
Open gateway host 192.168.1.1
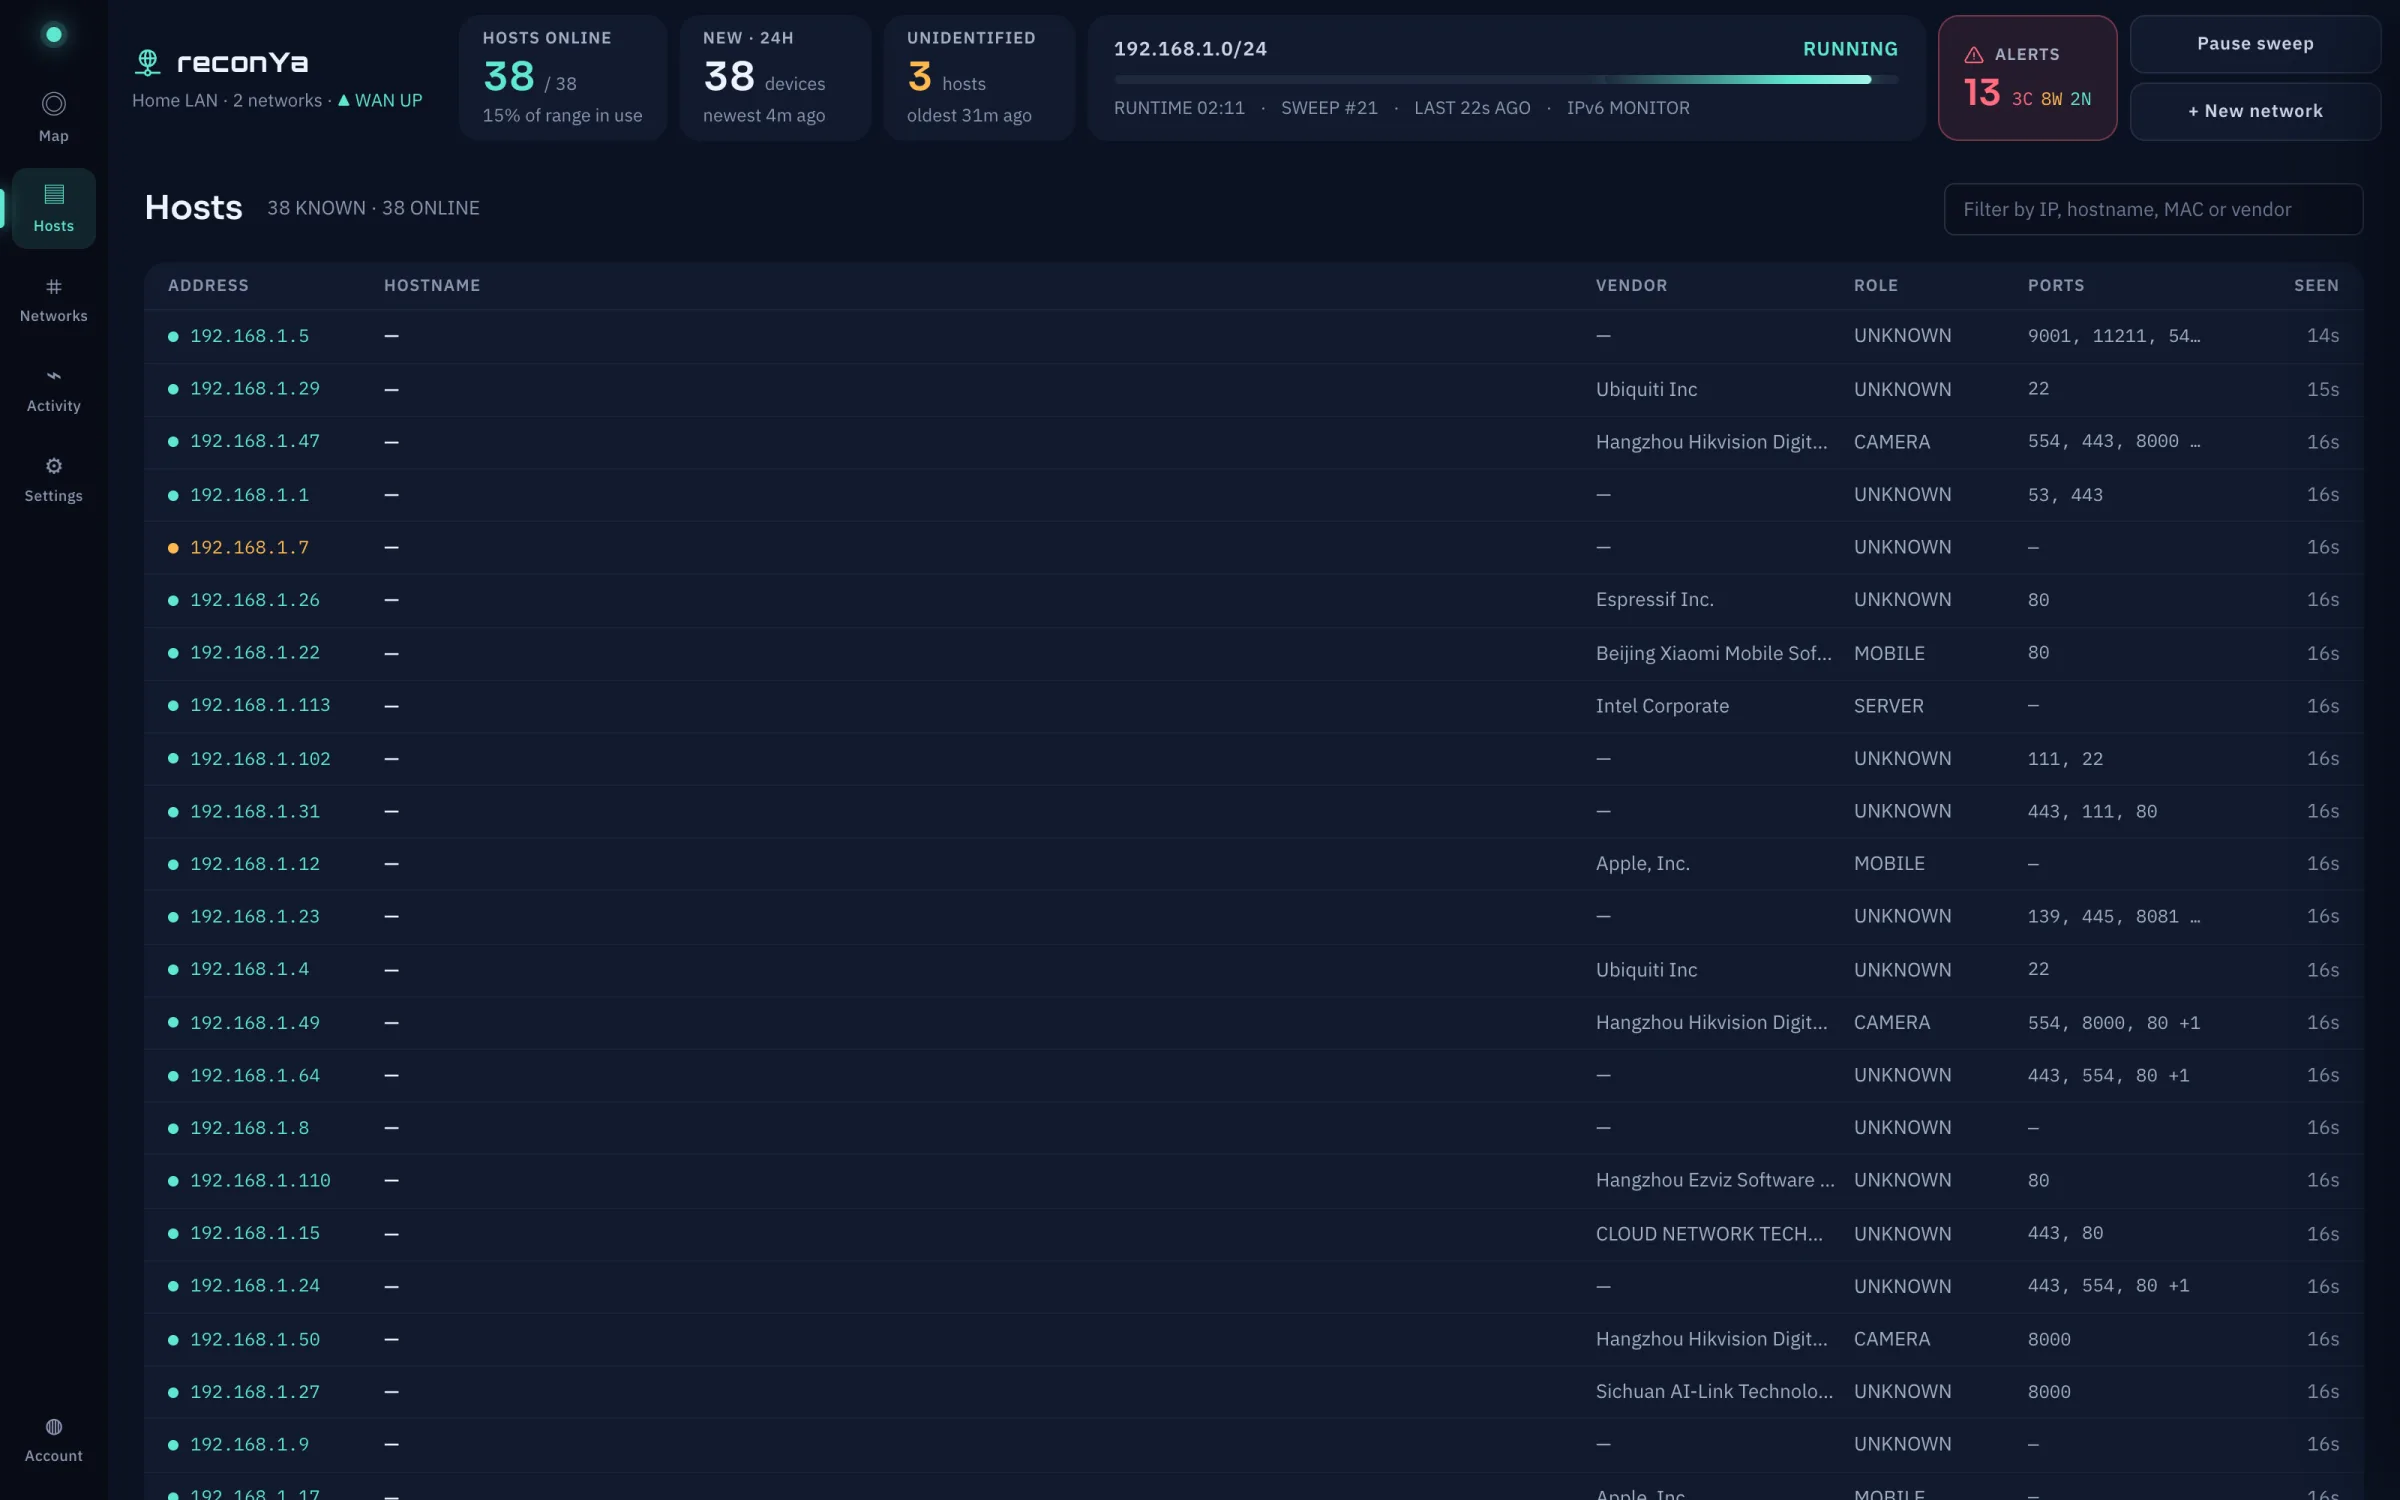coord(1253,495)
